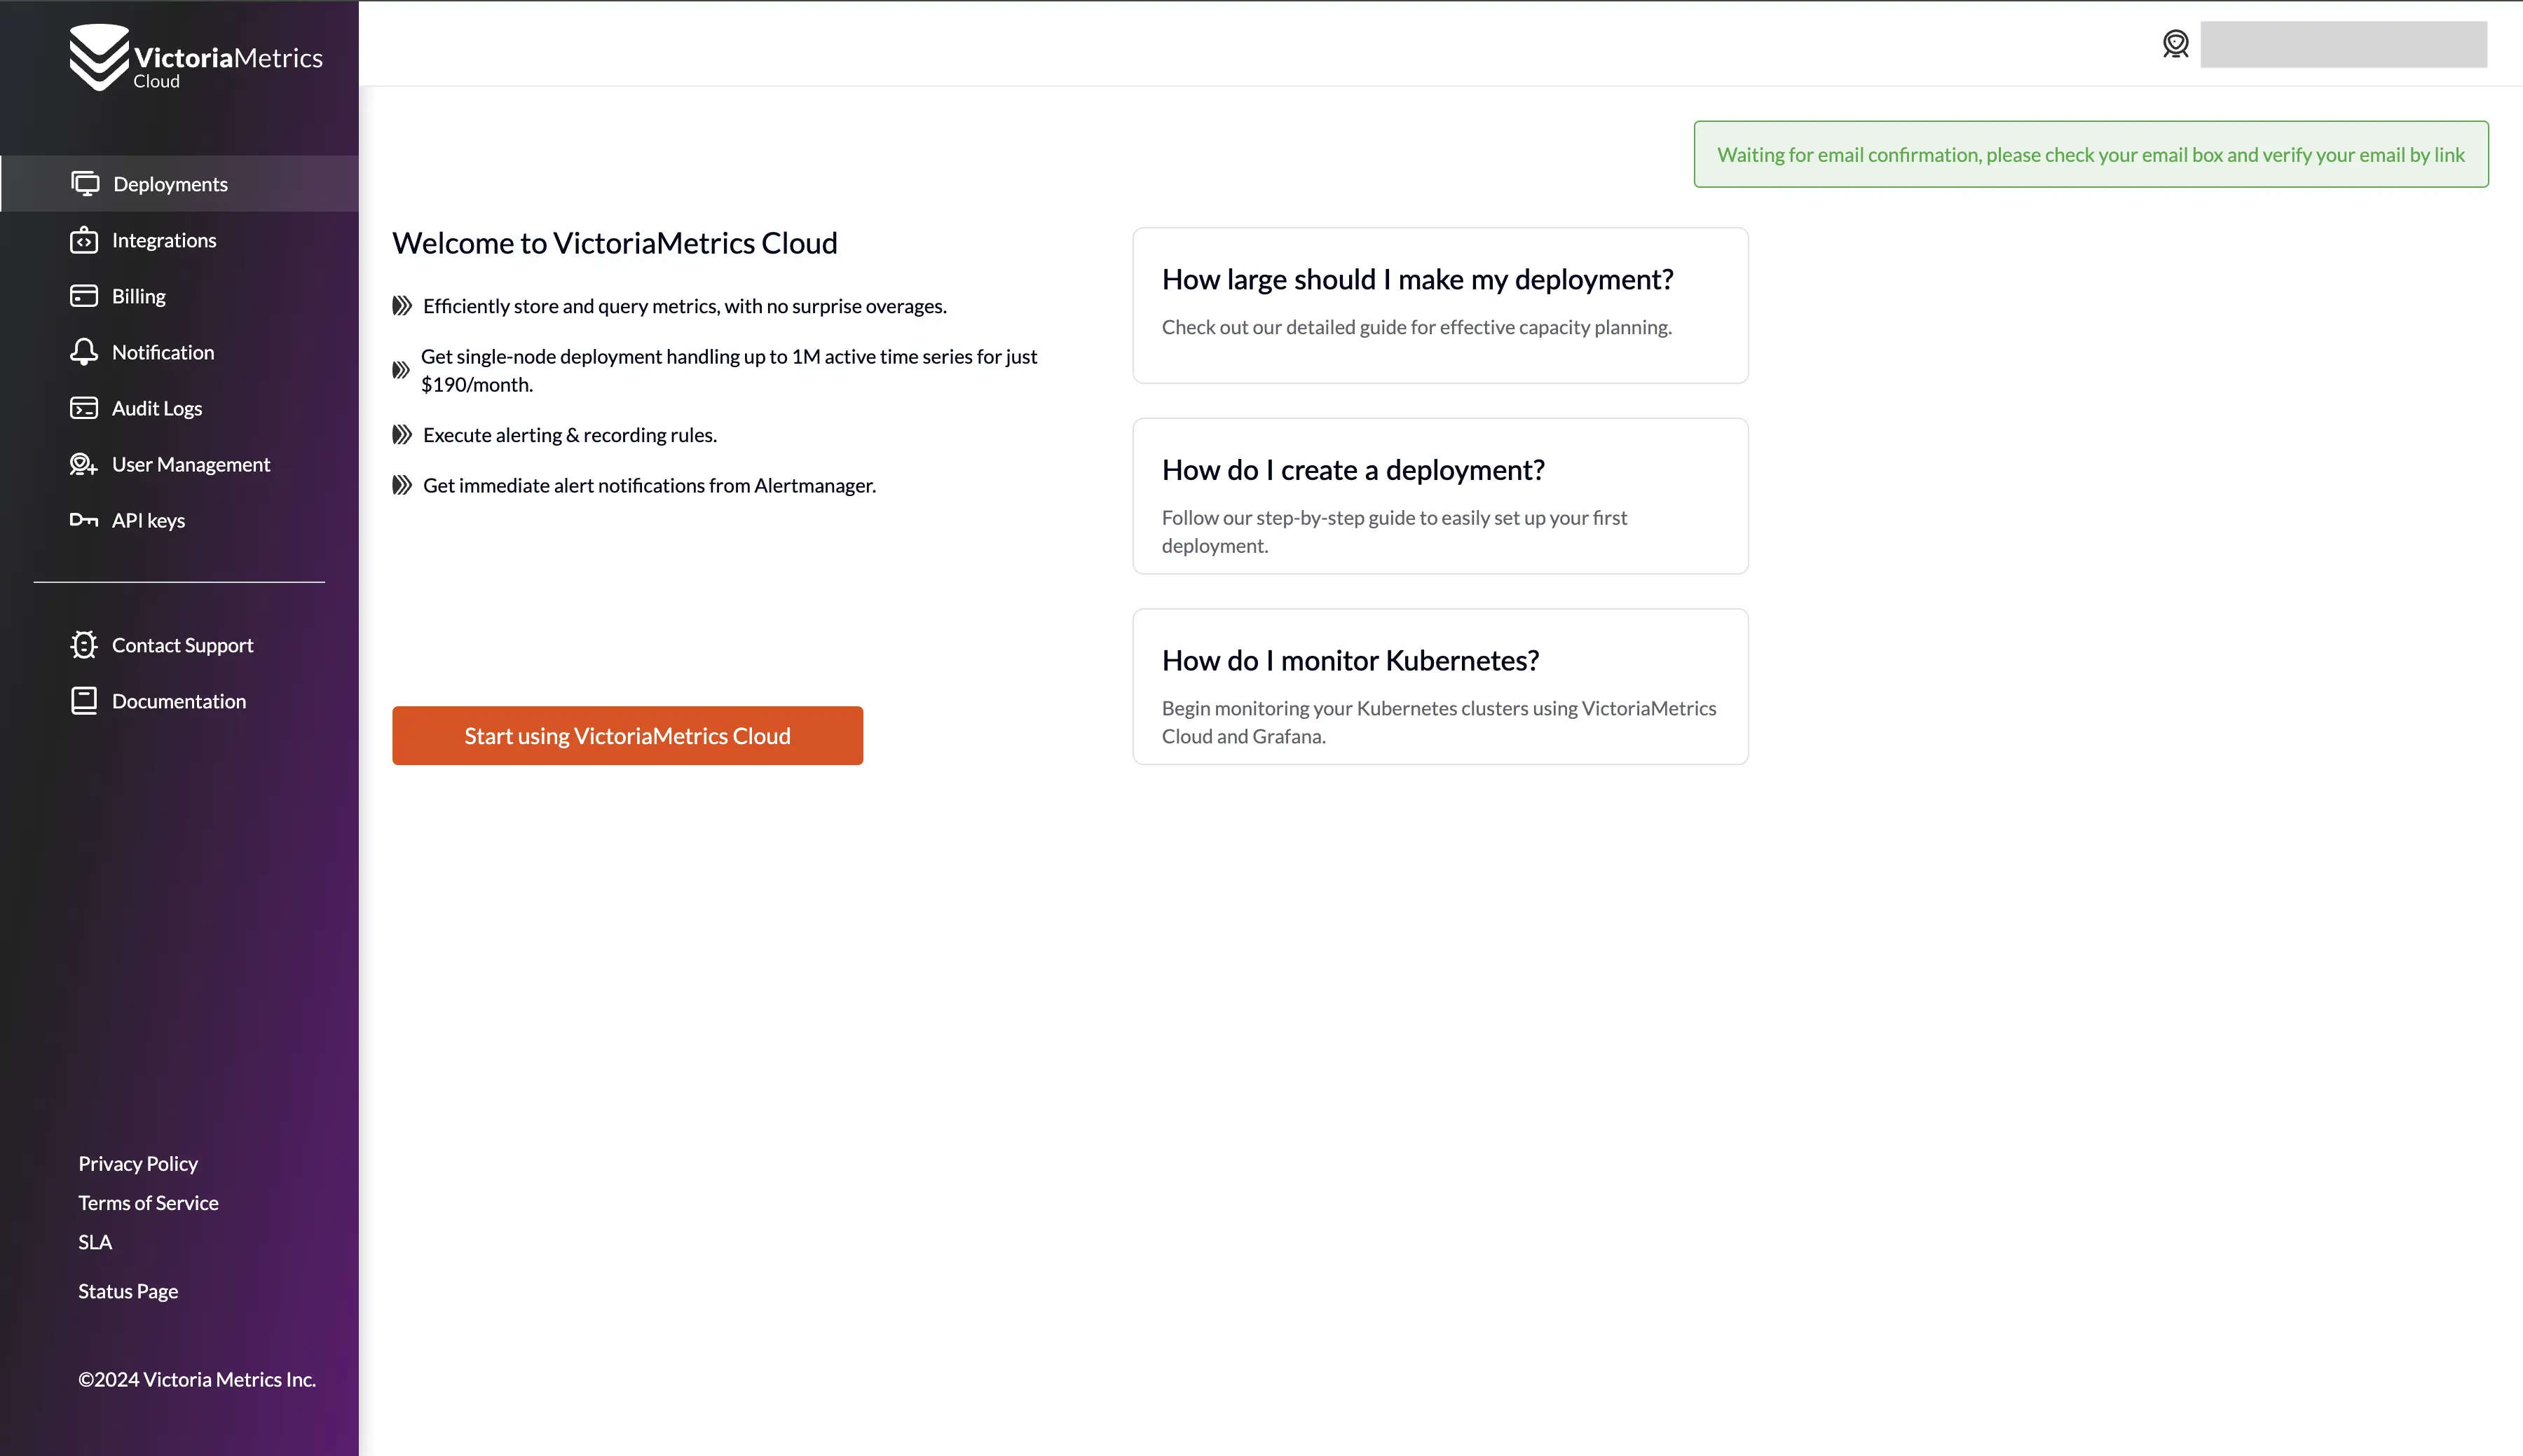
Task: Click the Notification bell icon
Action: pos(84,352)
